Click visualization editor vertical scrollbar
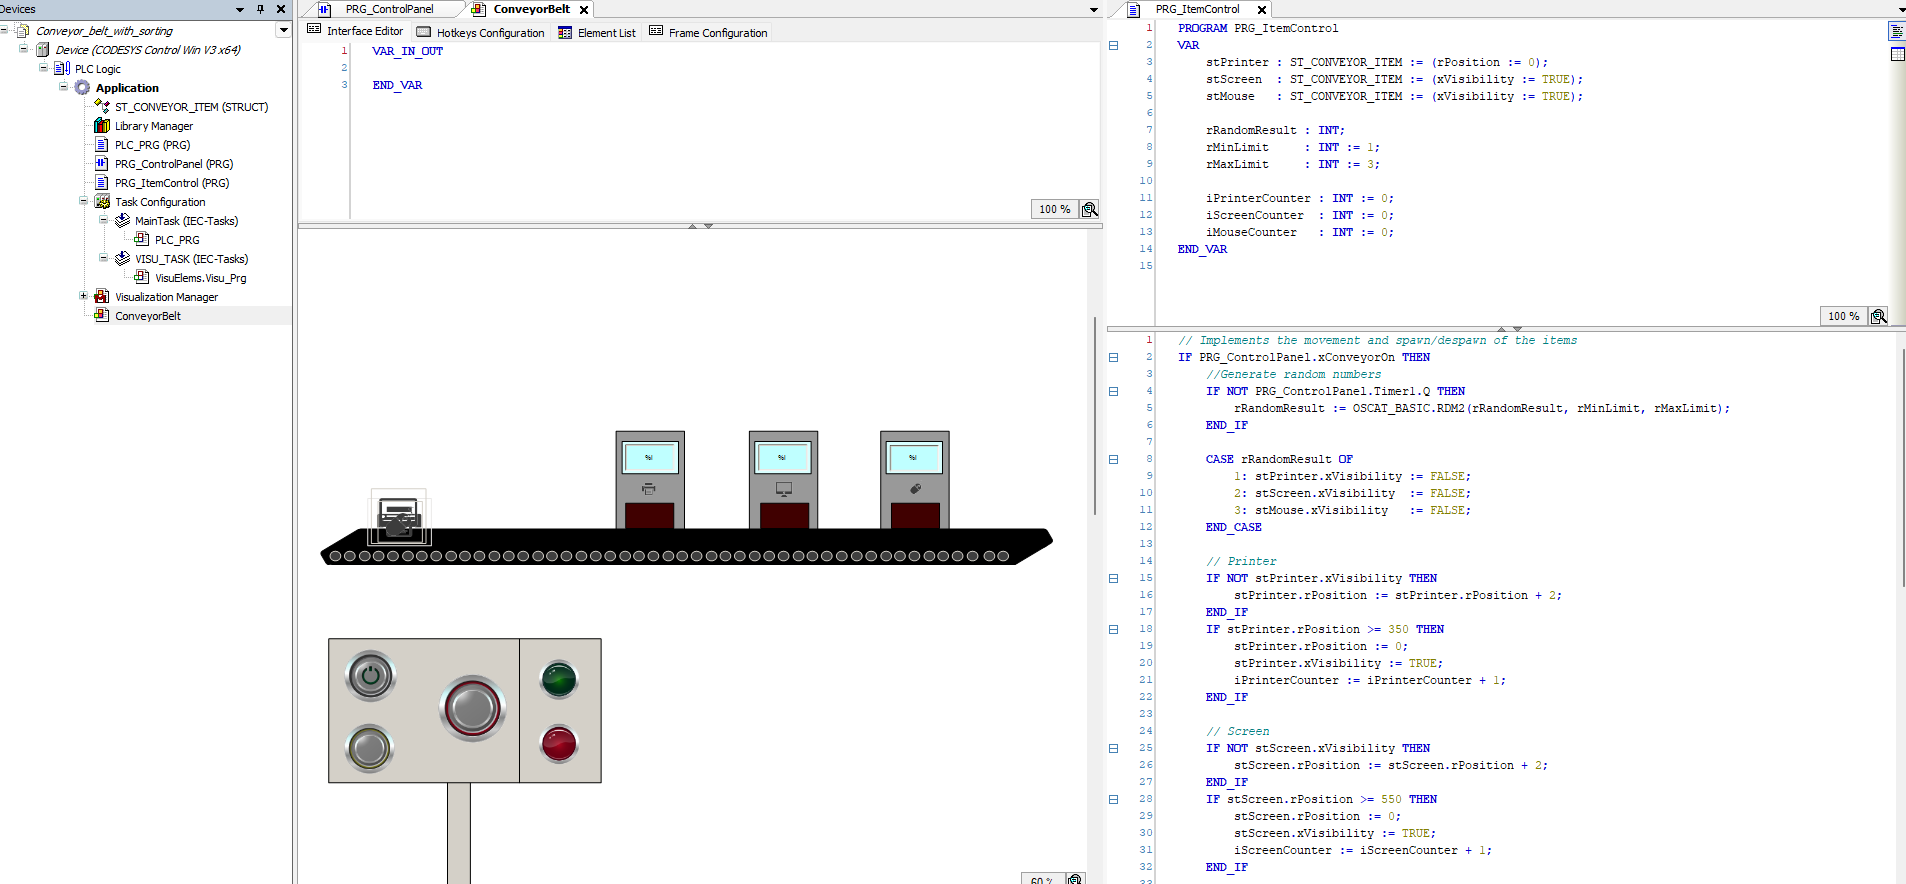 pos(1095,415)
